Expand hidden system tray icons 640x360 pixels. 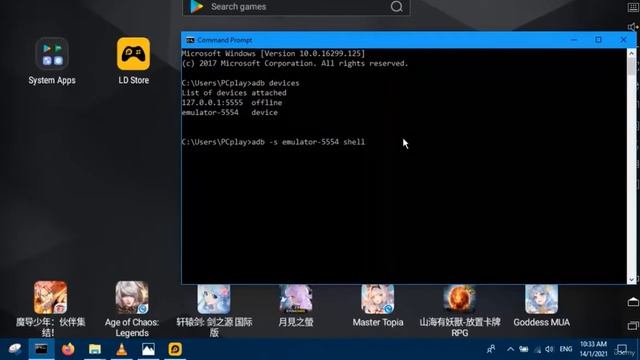[510, 349]
